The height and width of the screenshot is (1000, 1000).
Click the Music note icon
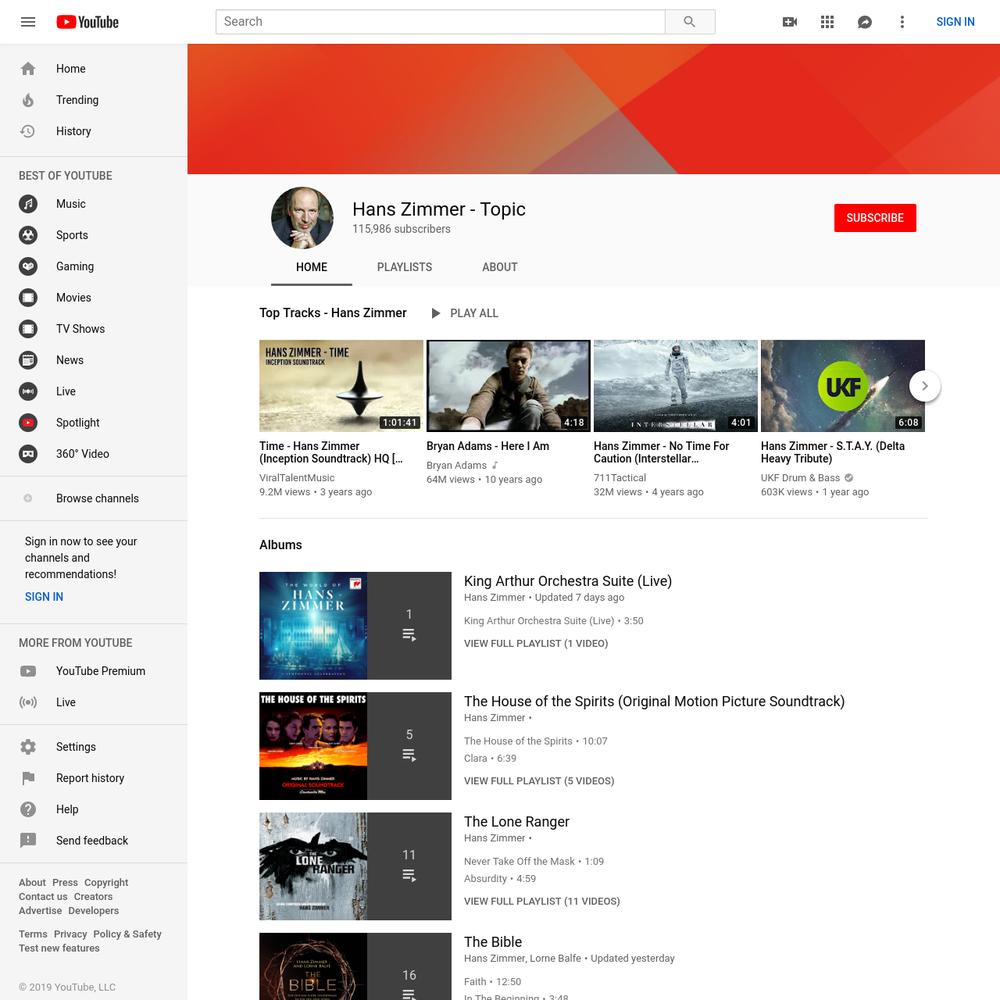coord(28,204)
